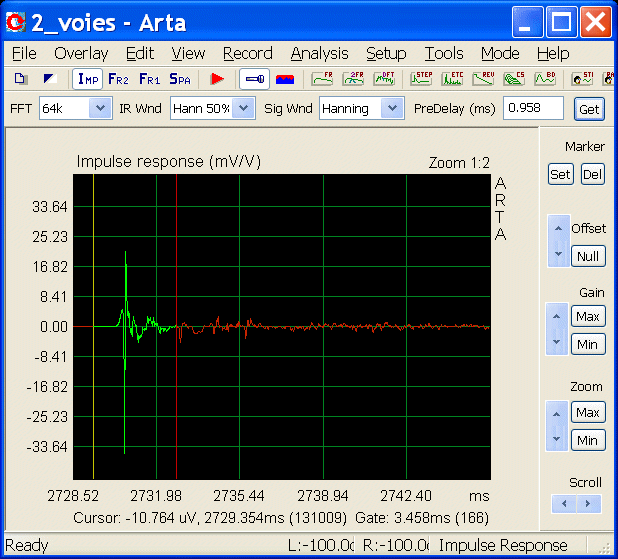
Task: Click the Marker Set button
Action: 560,174
